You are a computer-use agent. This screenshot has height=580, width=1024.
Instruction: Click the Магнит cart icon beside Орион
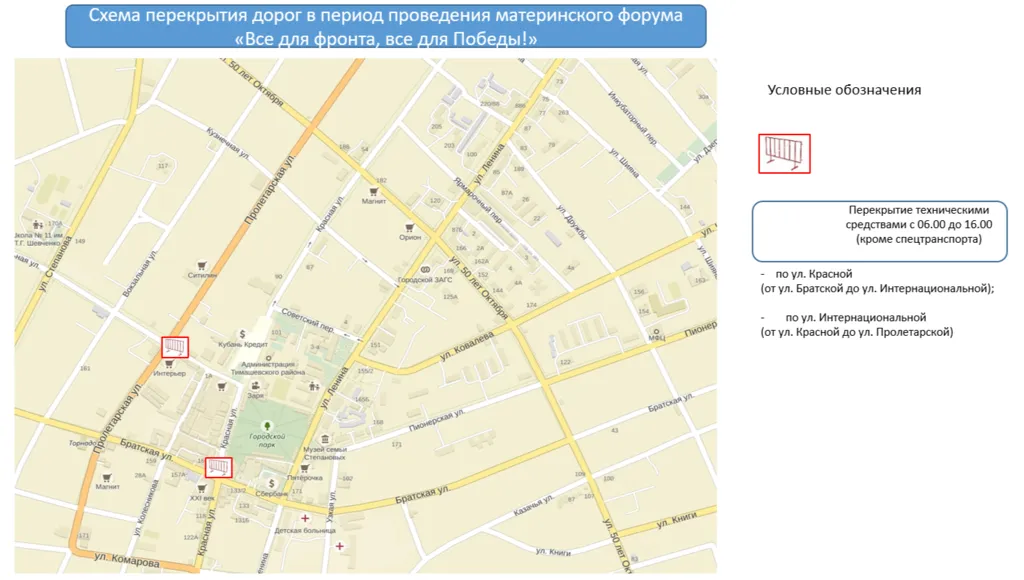pos(374,191)
